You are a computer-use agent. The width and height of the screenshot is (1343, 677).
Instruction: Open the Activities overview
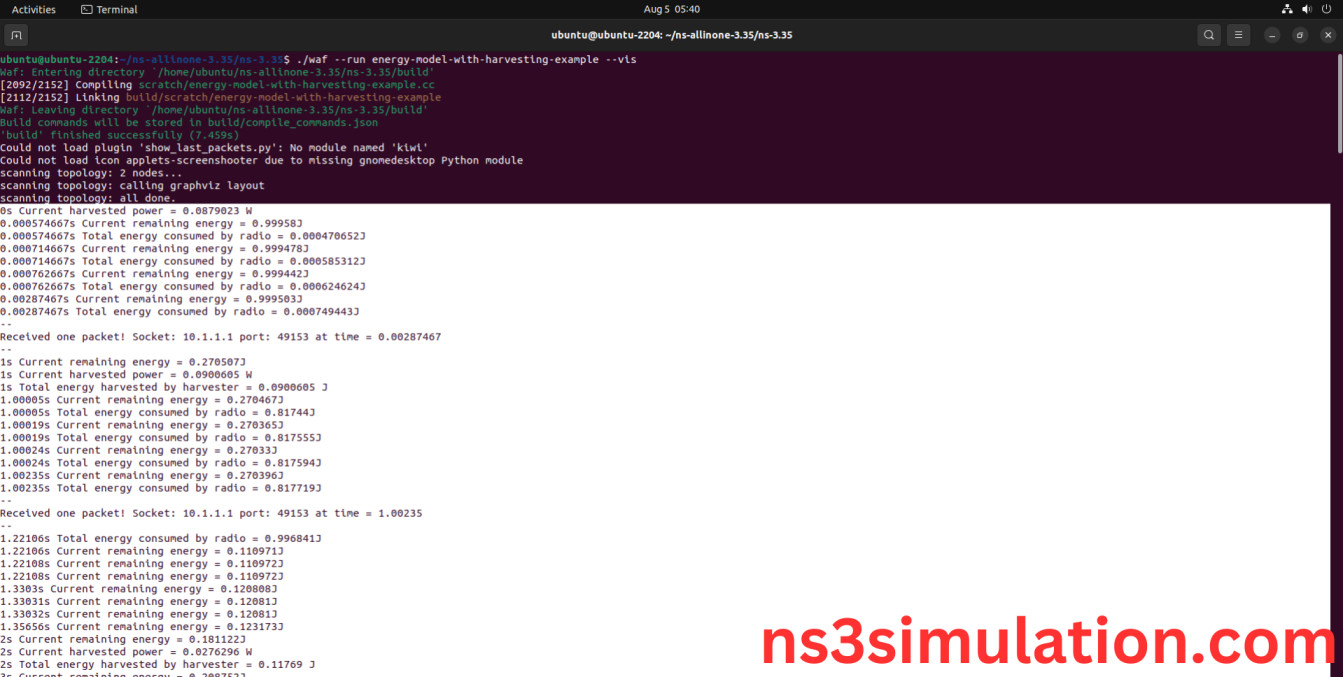pos(33,9)
